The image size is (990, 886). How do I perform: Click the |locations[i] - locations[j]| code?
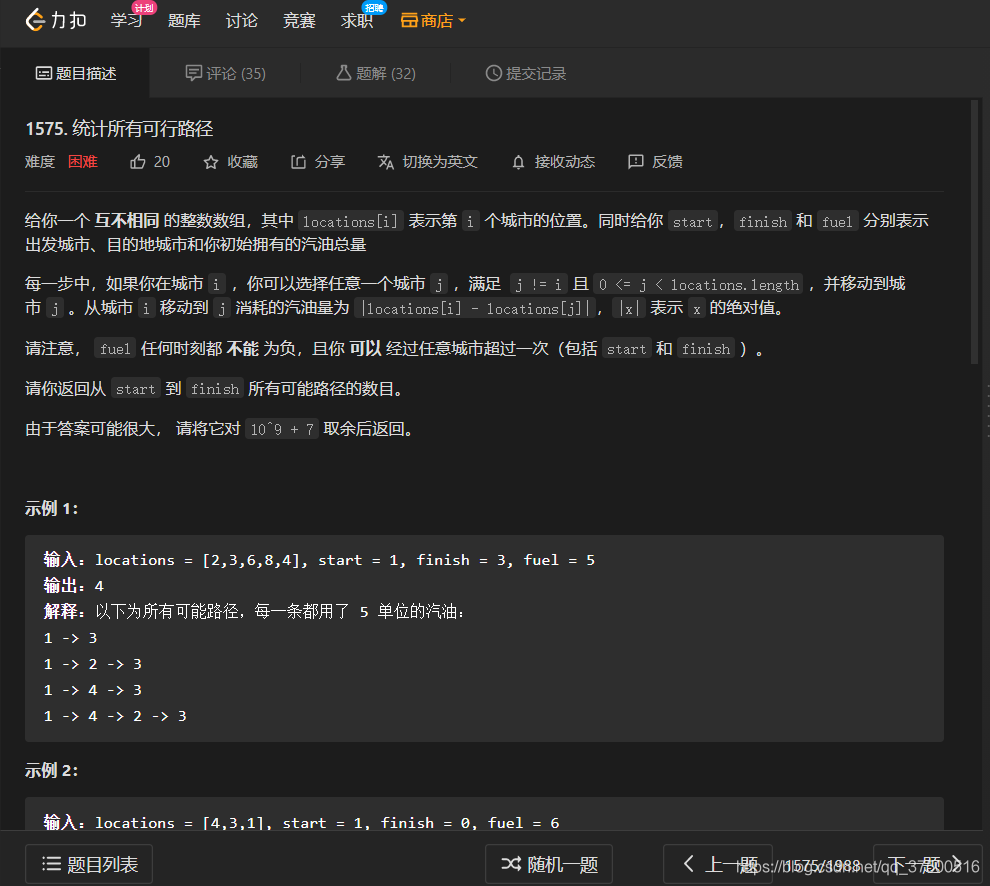click(x=475, y=308)
